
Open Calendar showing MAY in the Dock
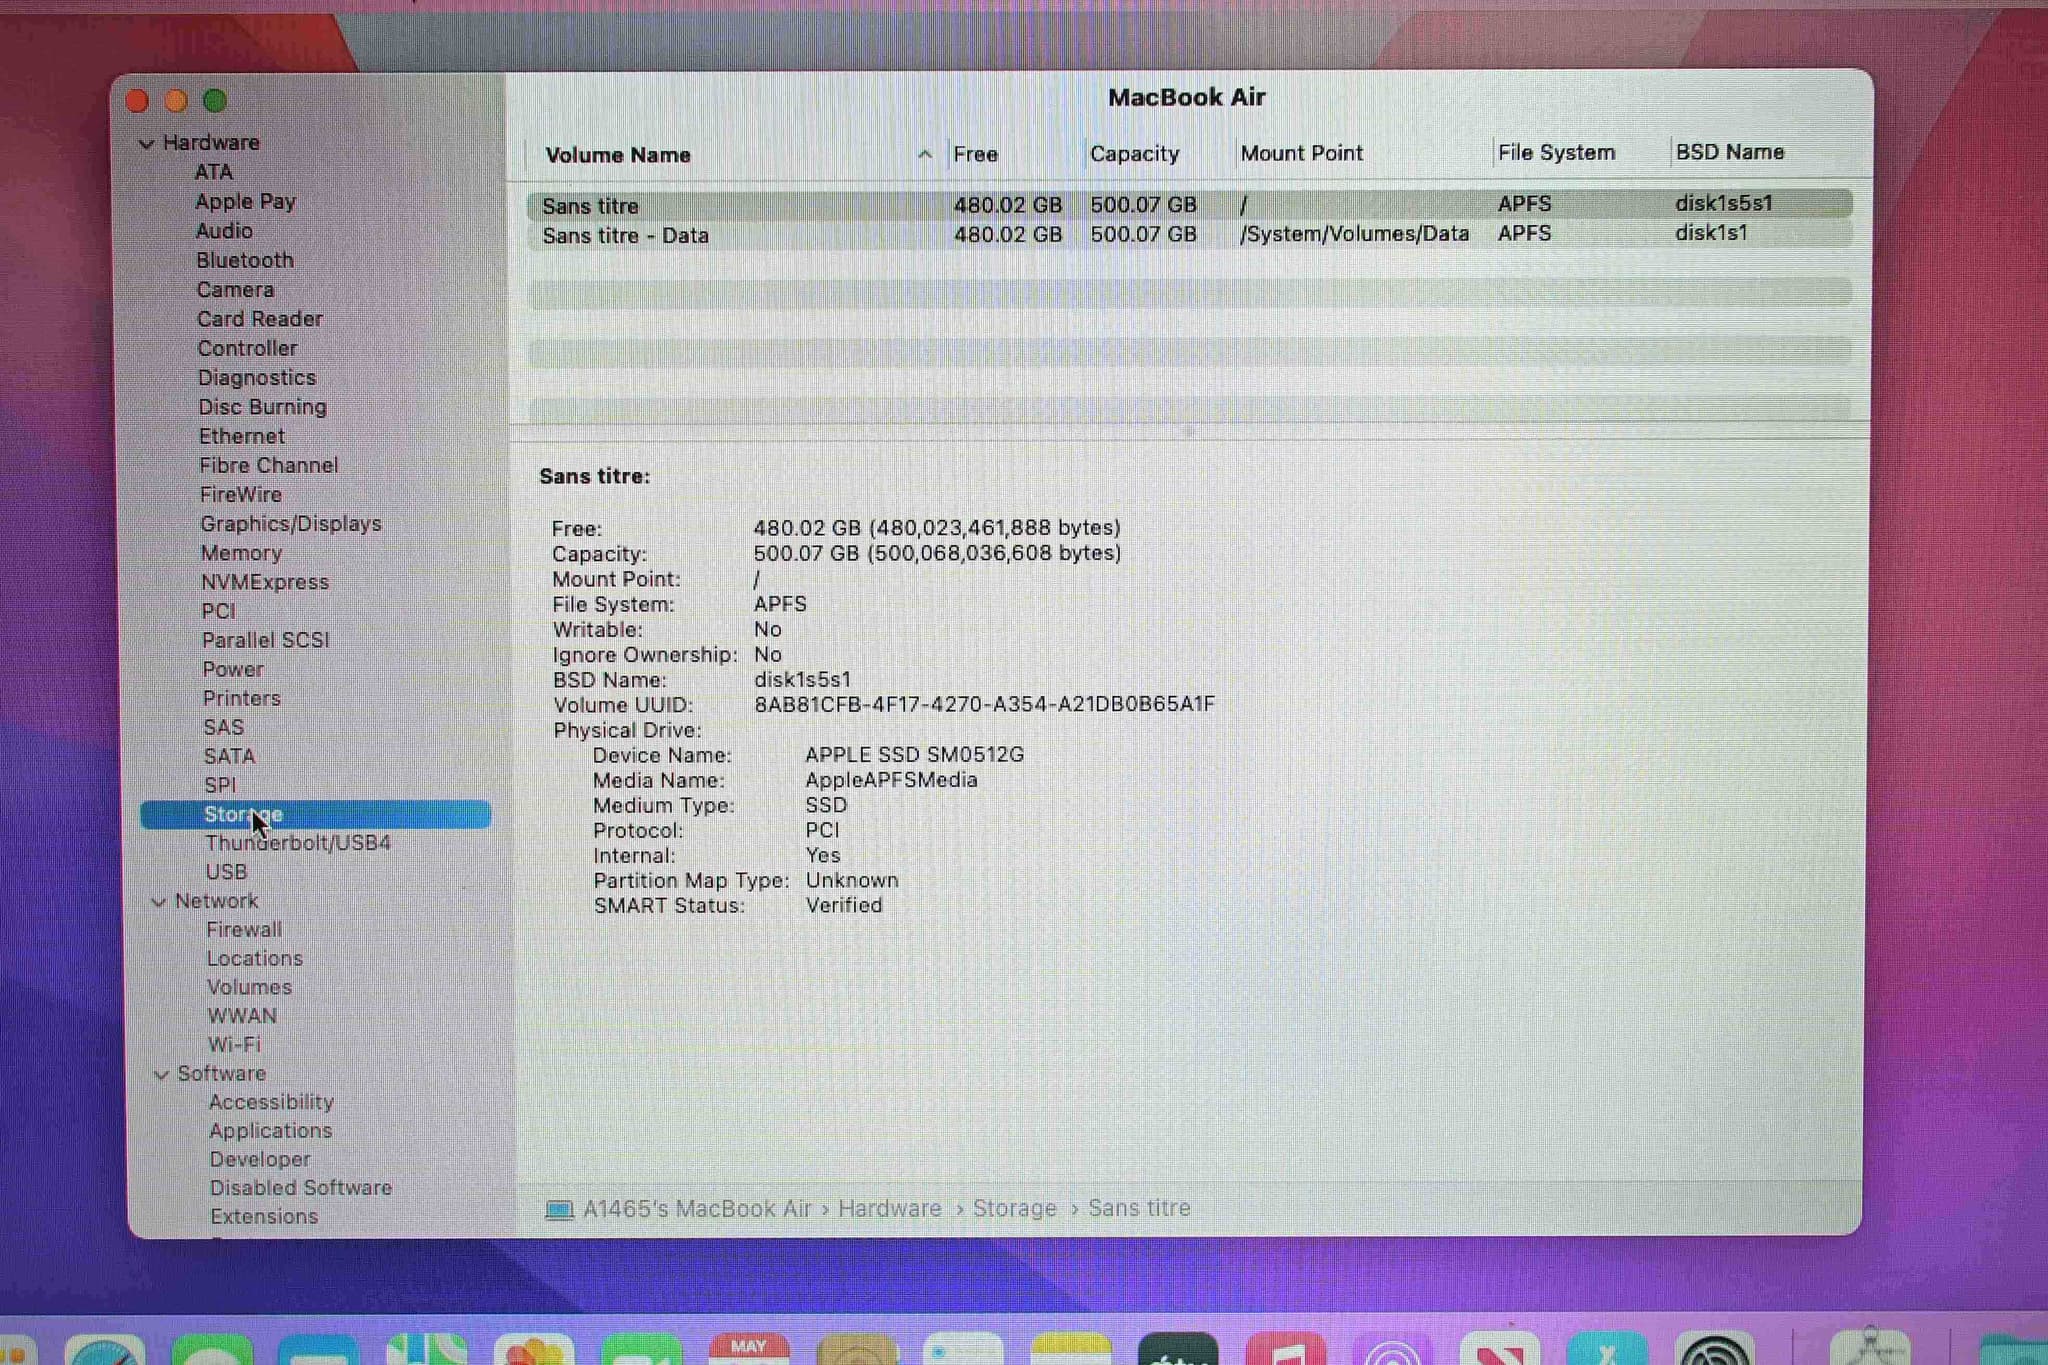pyautogui.click(x=749, y=1350)
